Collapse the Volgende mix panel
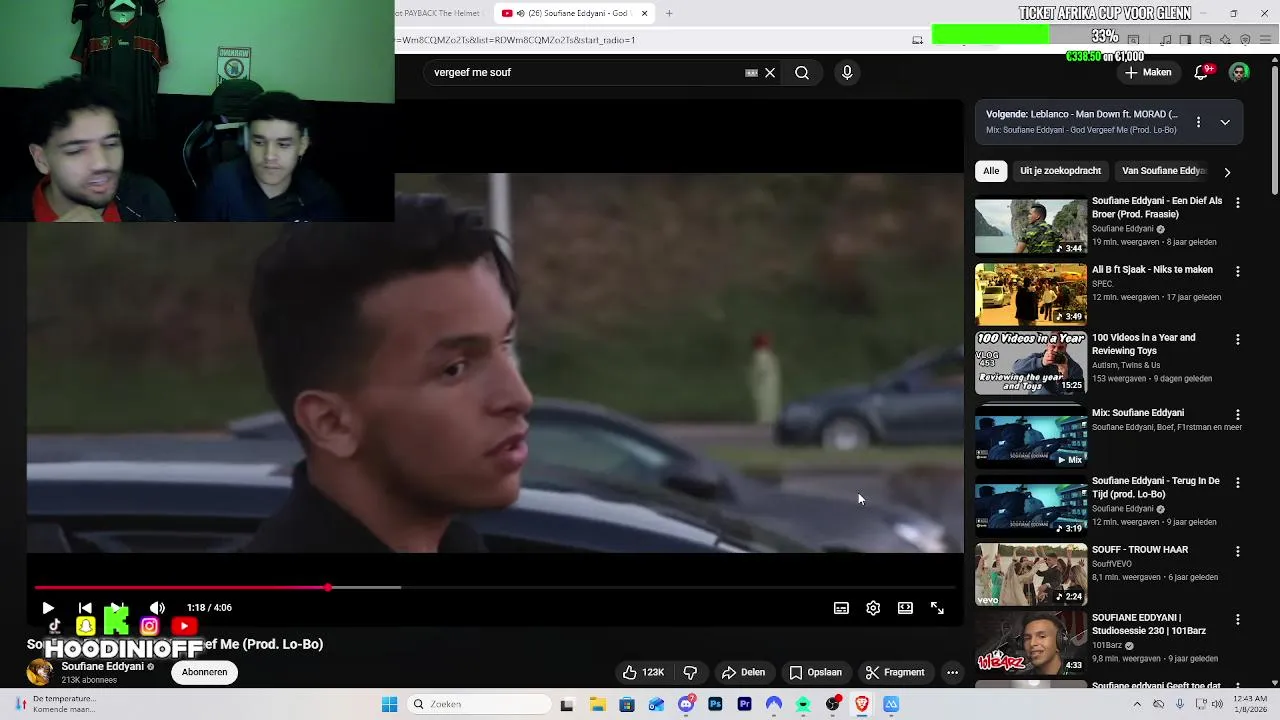 [1225, 122]
